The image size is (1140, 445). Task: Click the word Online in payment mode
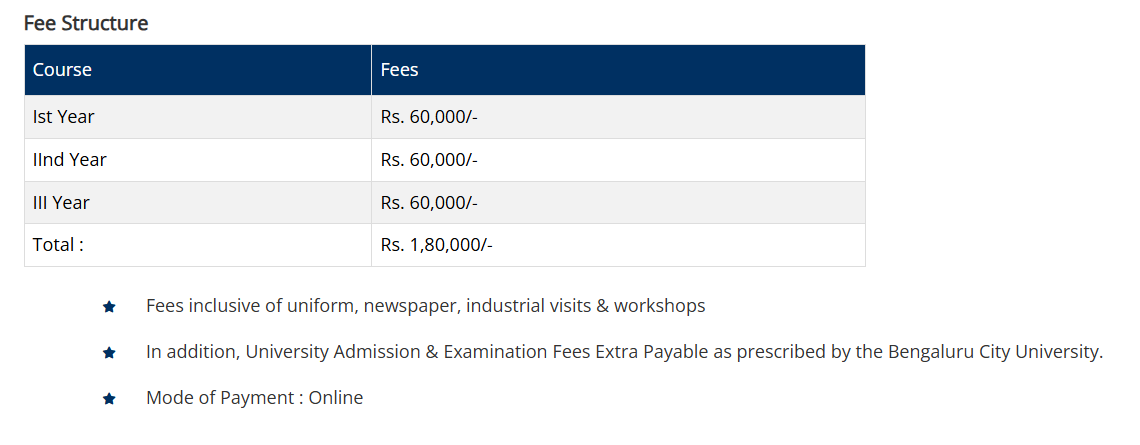[x=336, y=398]
